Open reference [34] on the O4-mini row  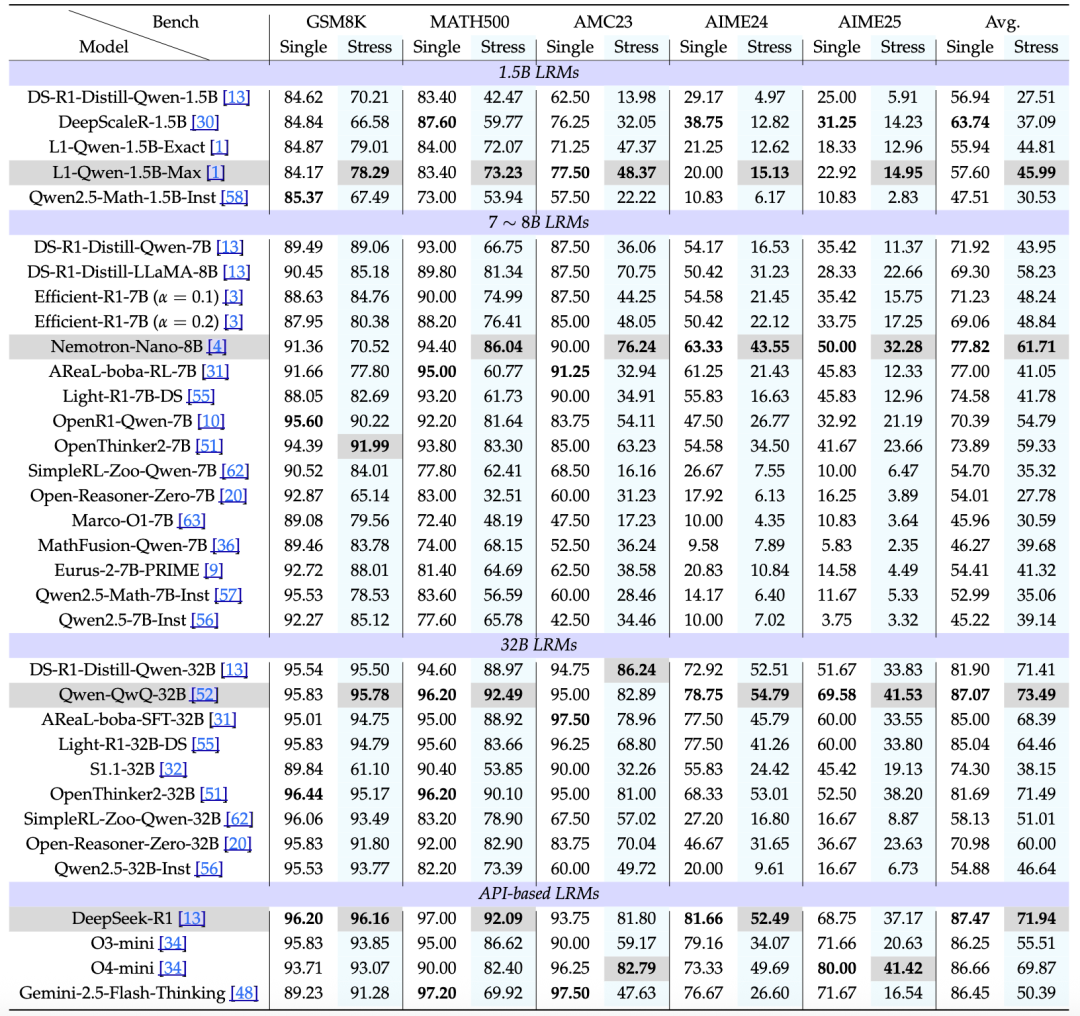[172, 968]
